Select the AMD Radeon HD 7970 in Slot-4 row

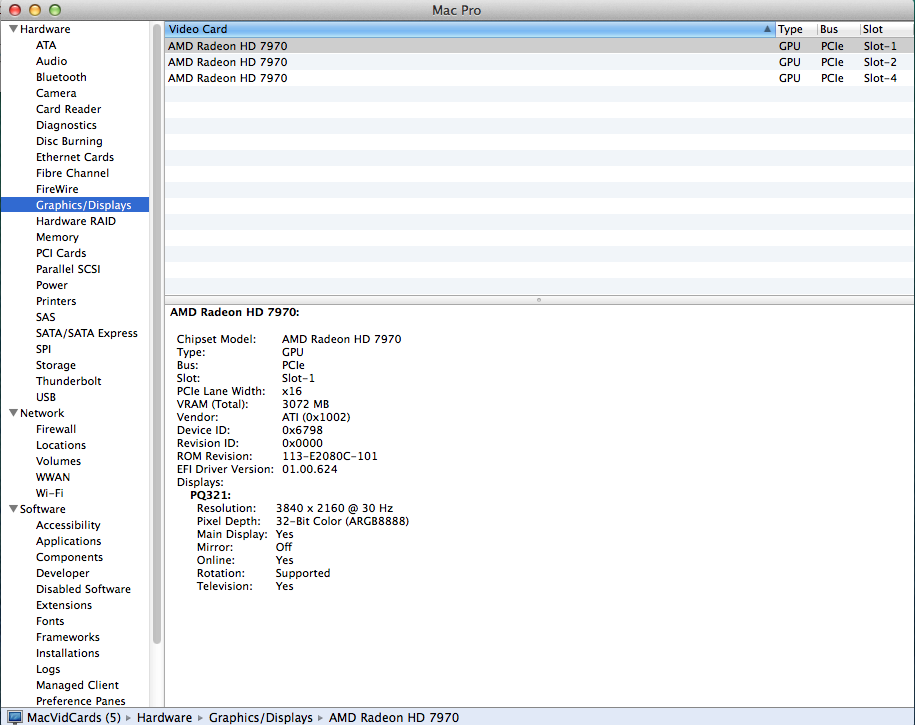[540, 78]
